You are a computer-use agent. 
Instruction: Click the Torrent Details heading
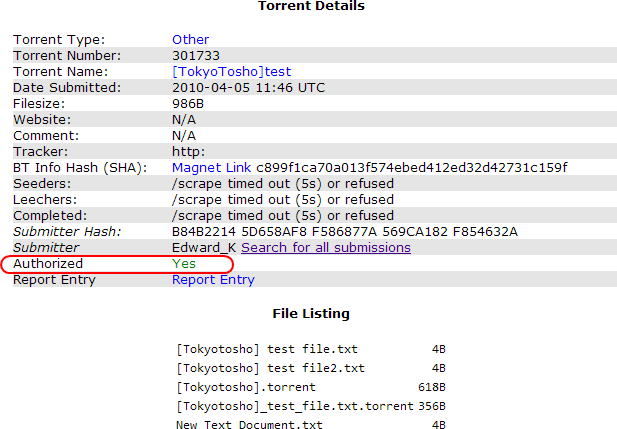point(311,7)
